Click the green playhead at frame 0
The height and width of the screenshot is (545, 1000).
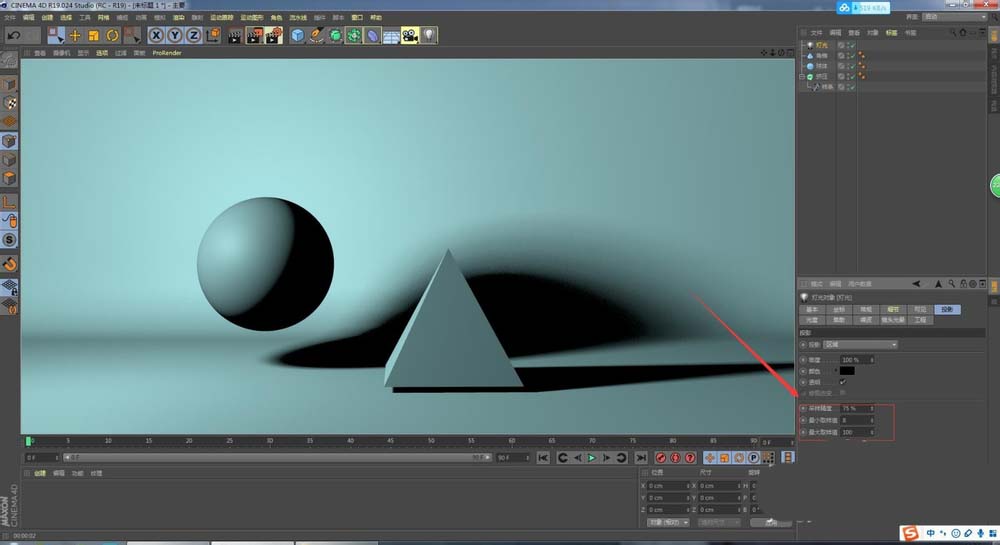click(28, 441)
